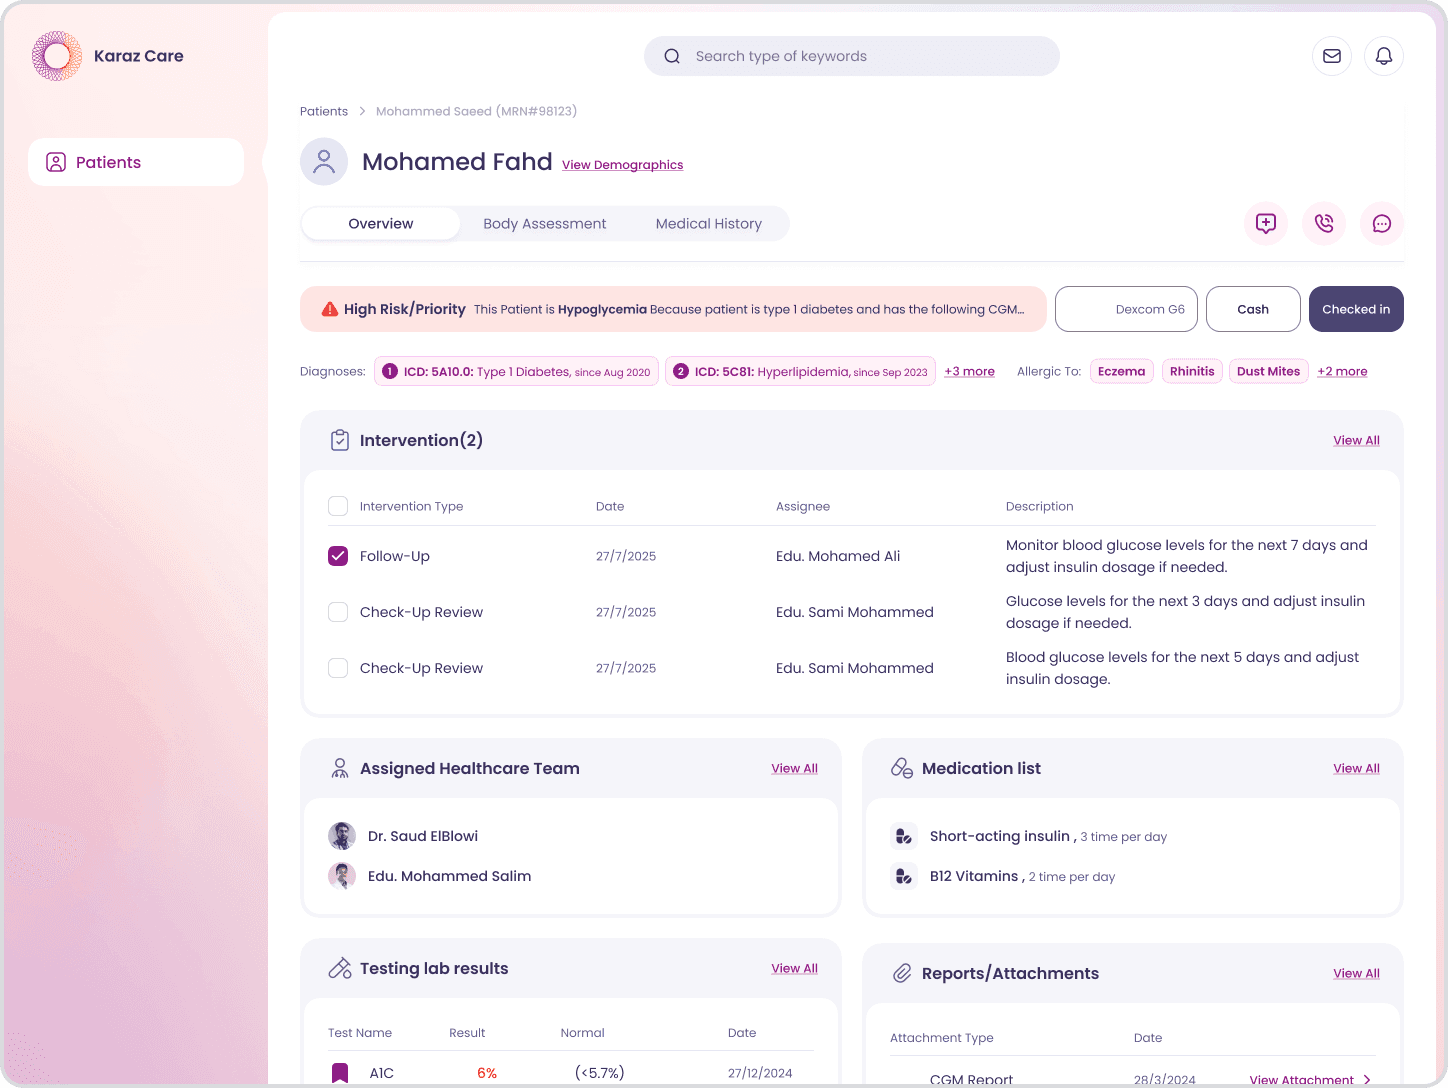Click the Assigned Healthcare Team person icon

pos(340,768)
